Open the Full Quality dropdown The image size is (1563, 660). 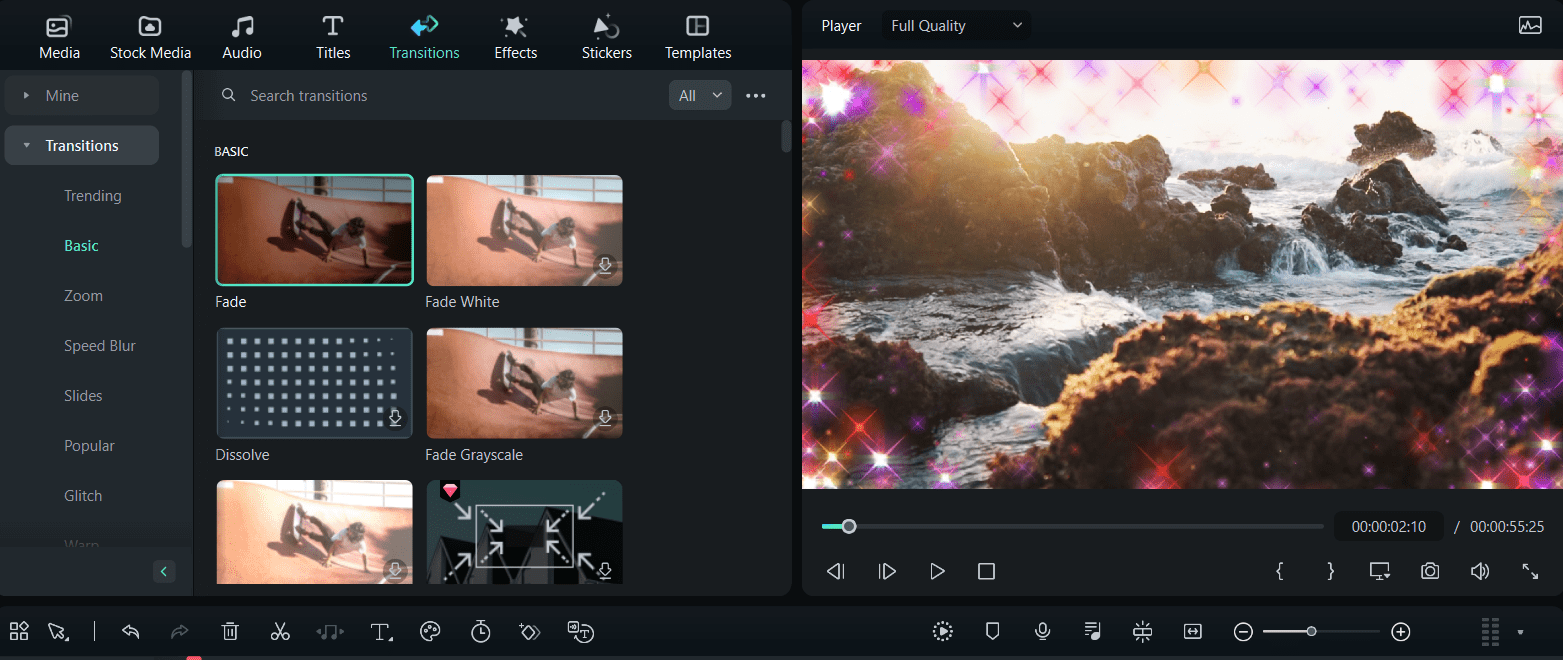[x=955, y=25]
